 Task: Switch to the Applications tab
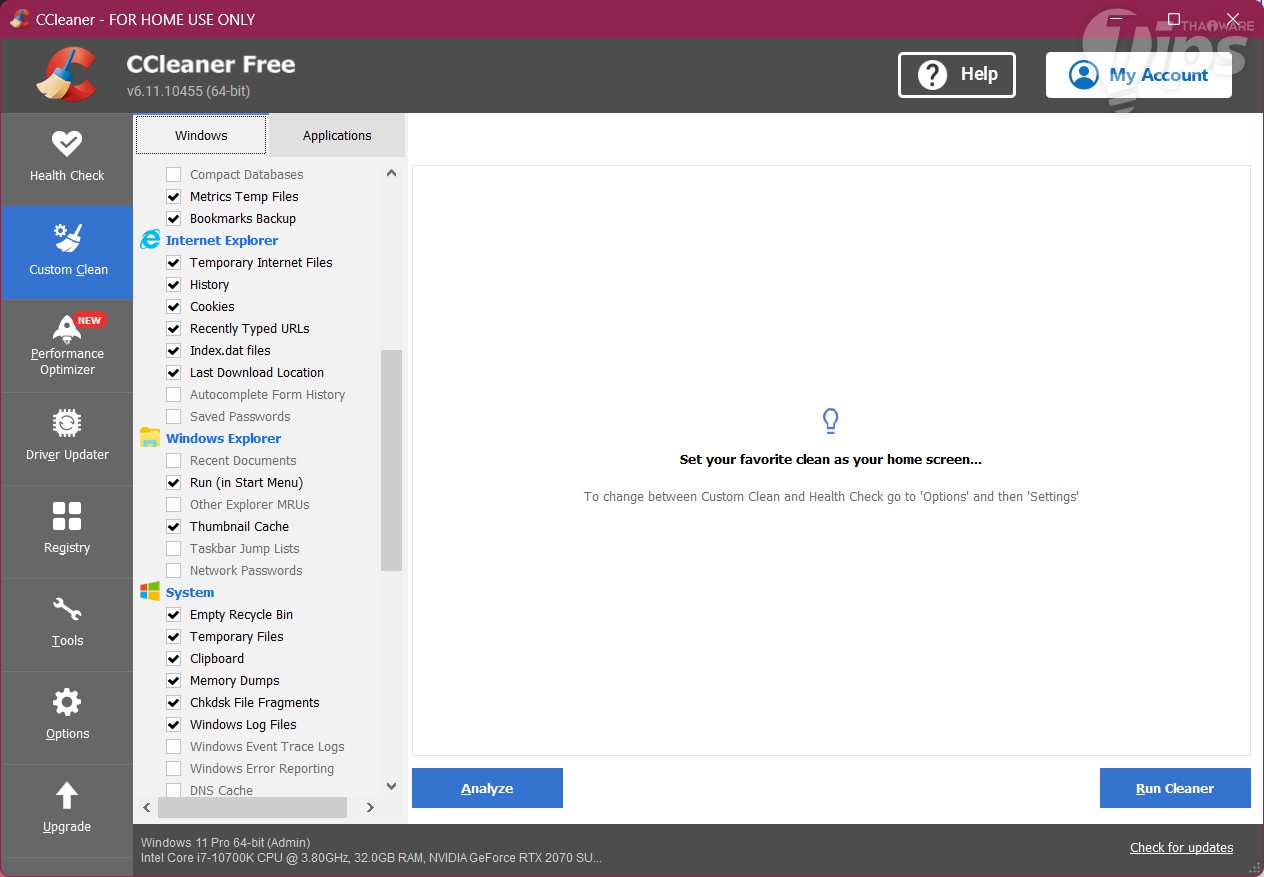[337, 135]
